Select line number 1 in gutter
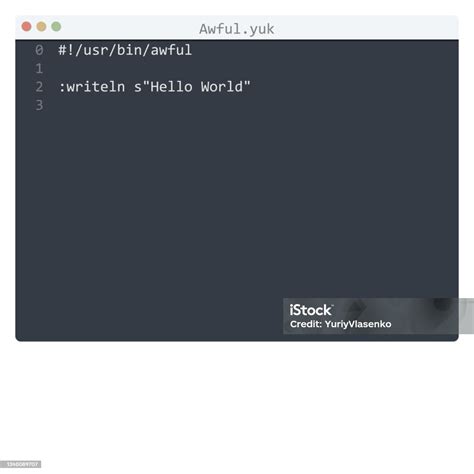474x474 pixels. 39,69
